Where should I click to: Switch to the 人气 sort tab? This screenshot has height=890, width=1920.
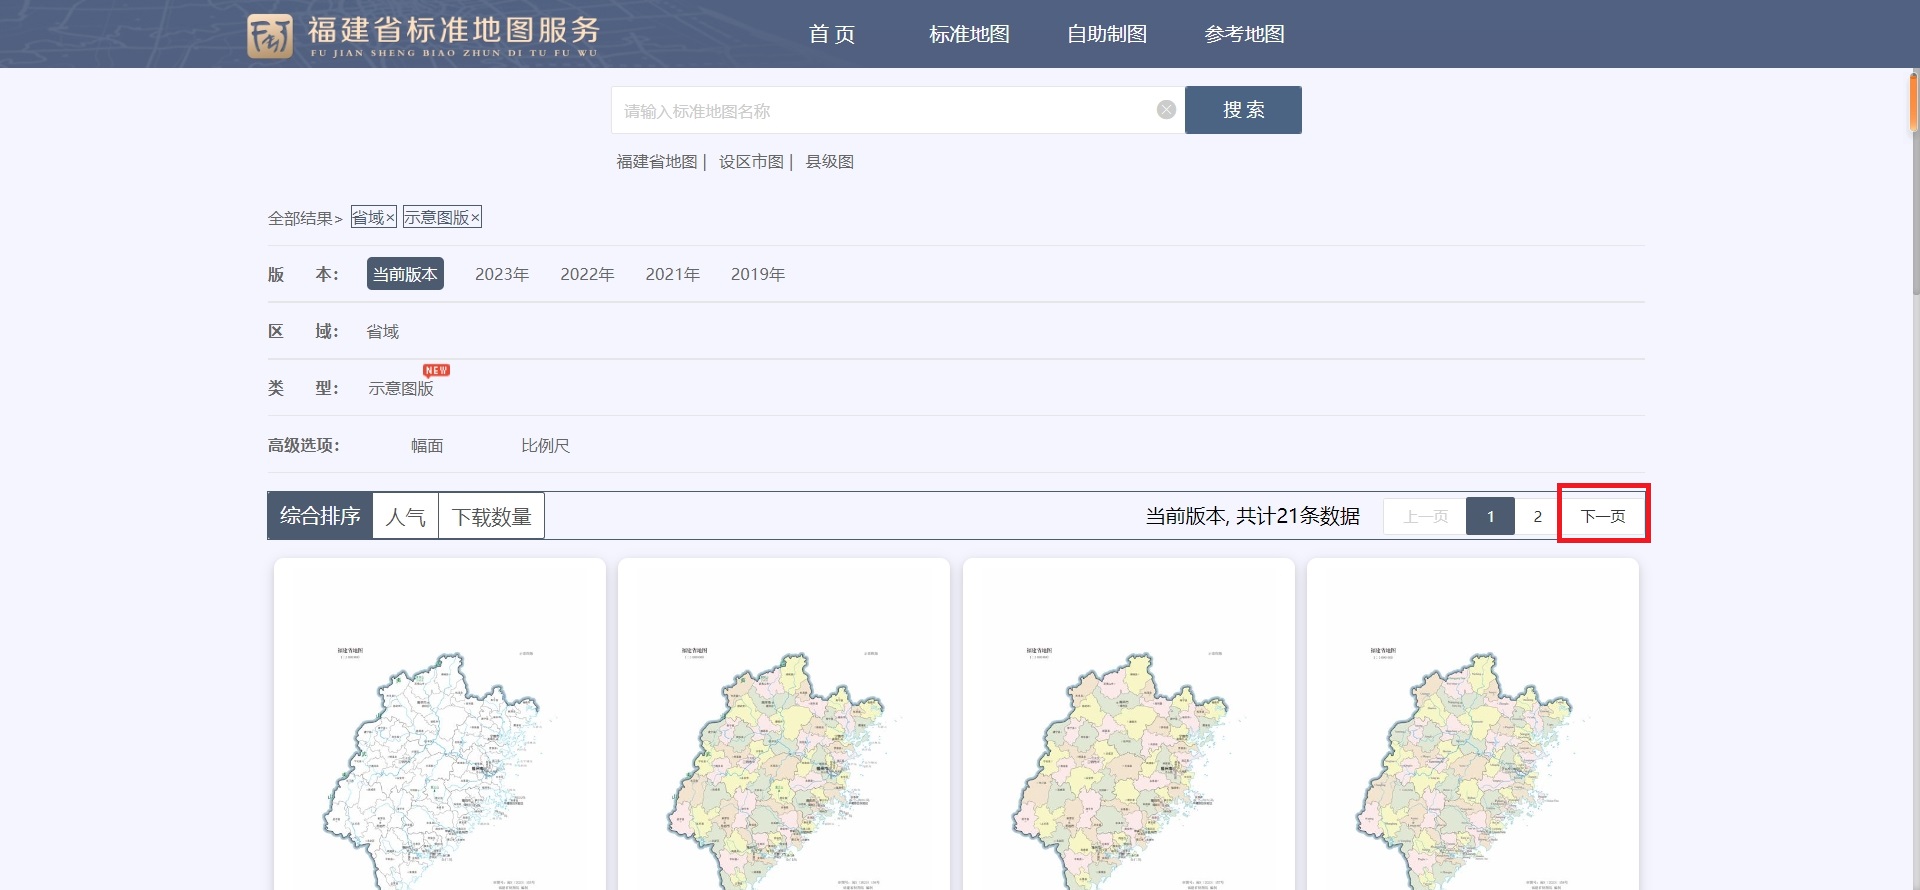(405, 516)
